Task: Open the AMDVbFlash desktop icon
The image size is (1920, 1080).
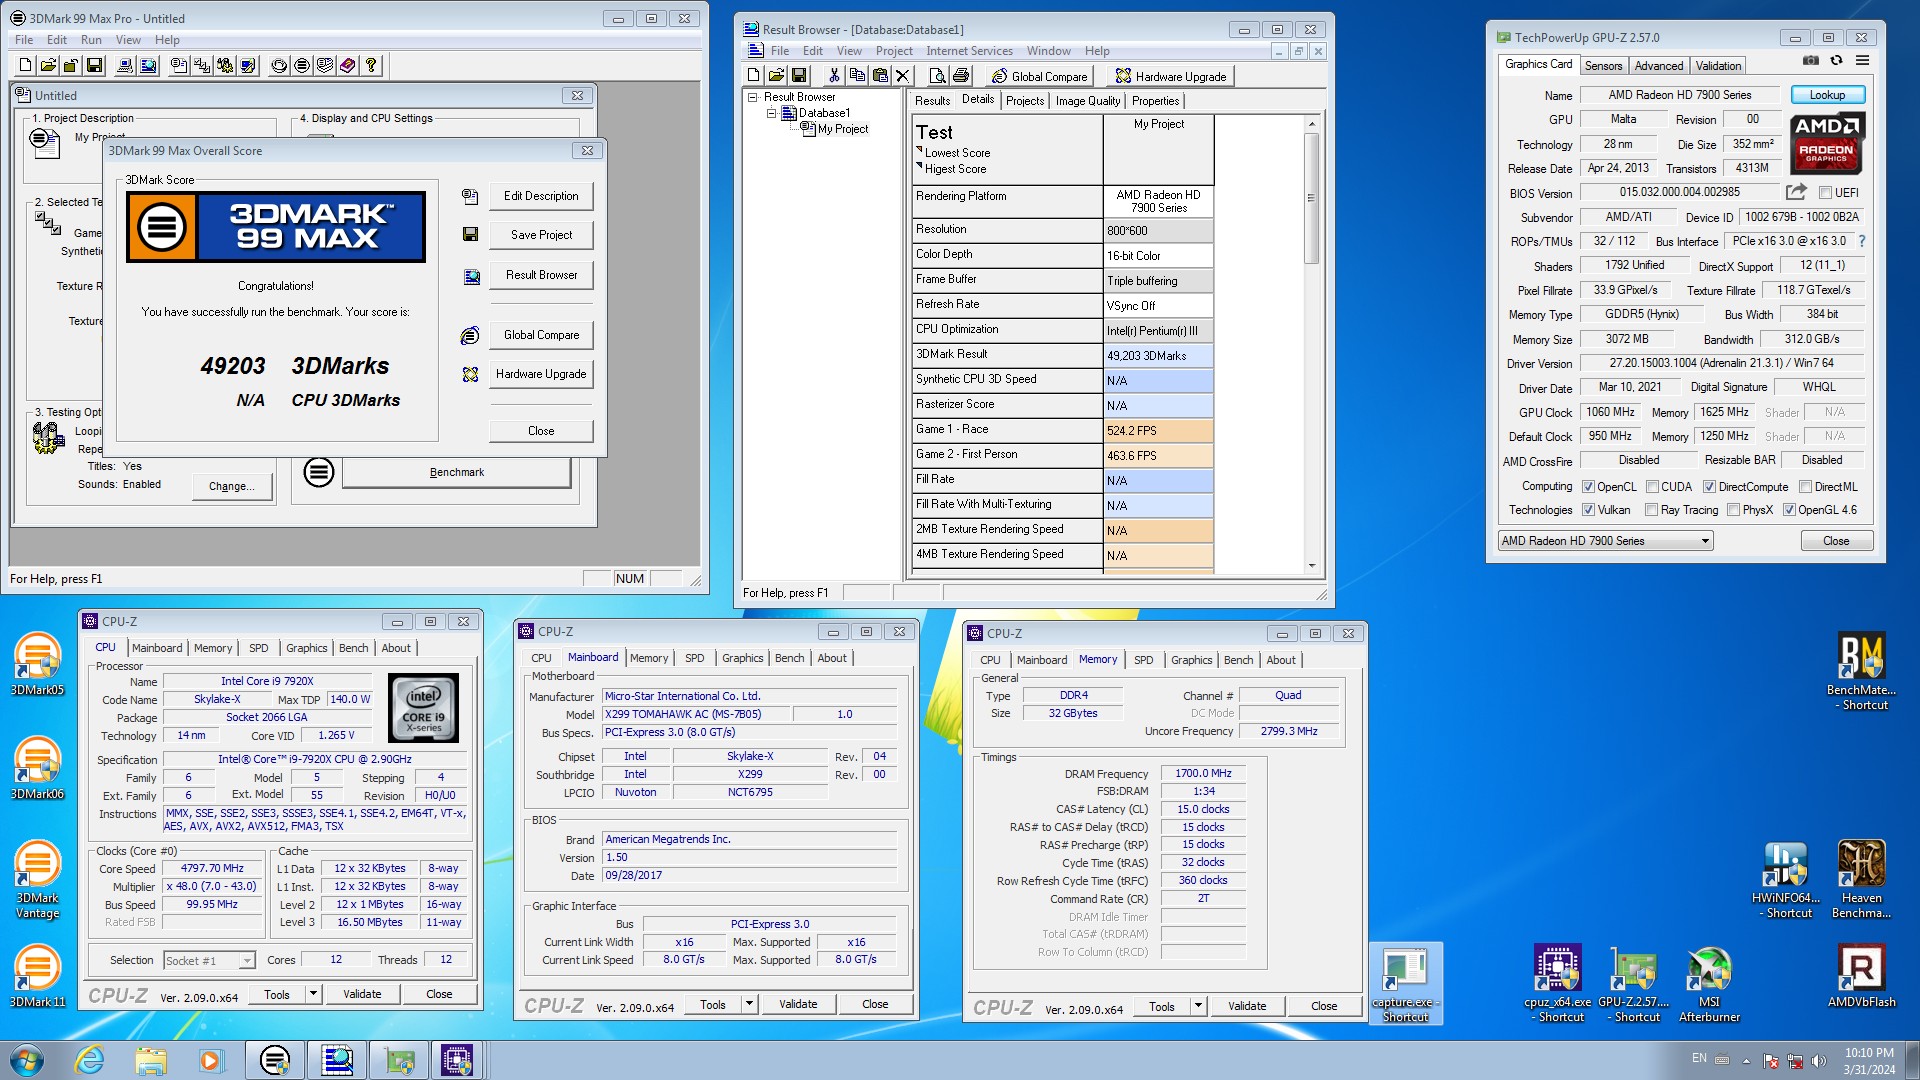Action: 1862,976
